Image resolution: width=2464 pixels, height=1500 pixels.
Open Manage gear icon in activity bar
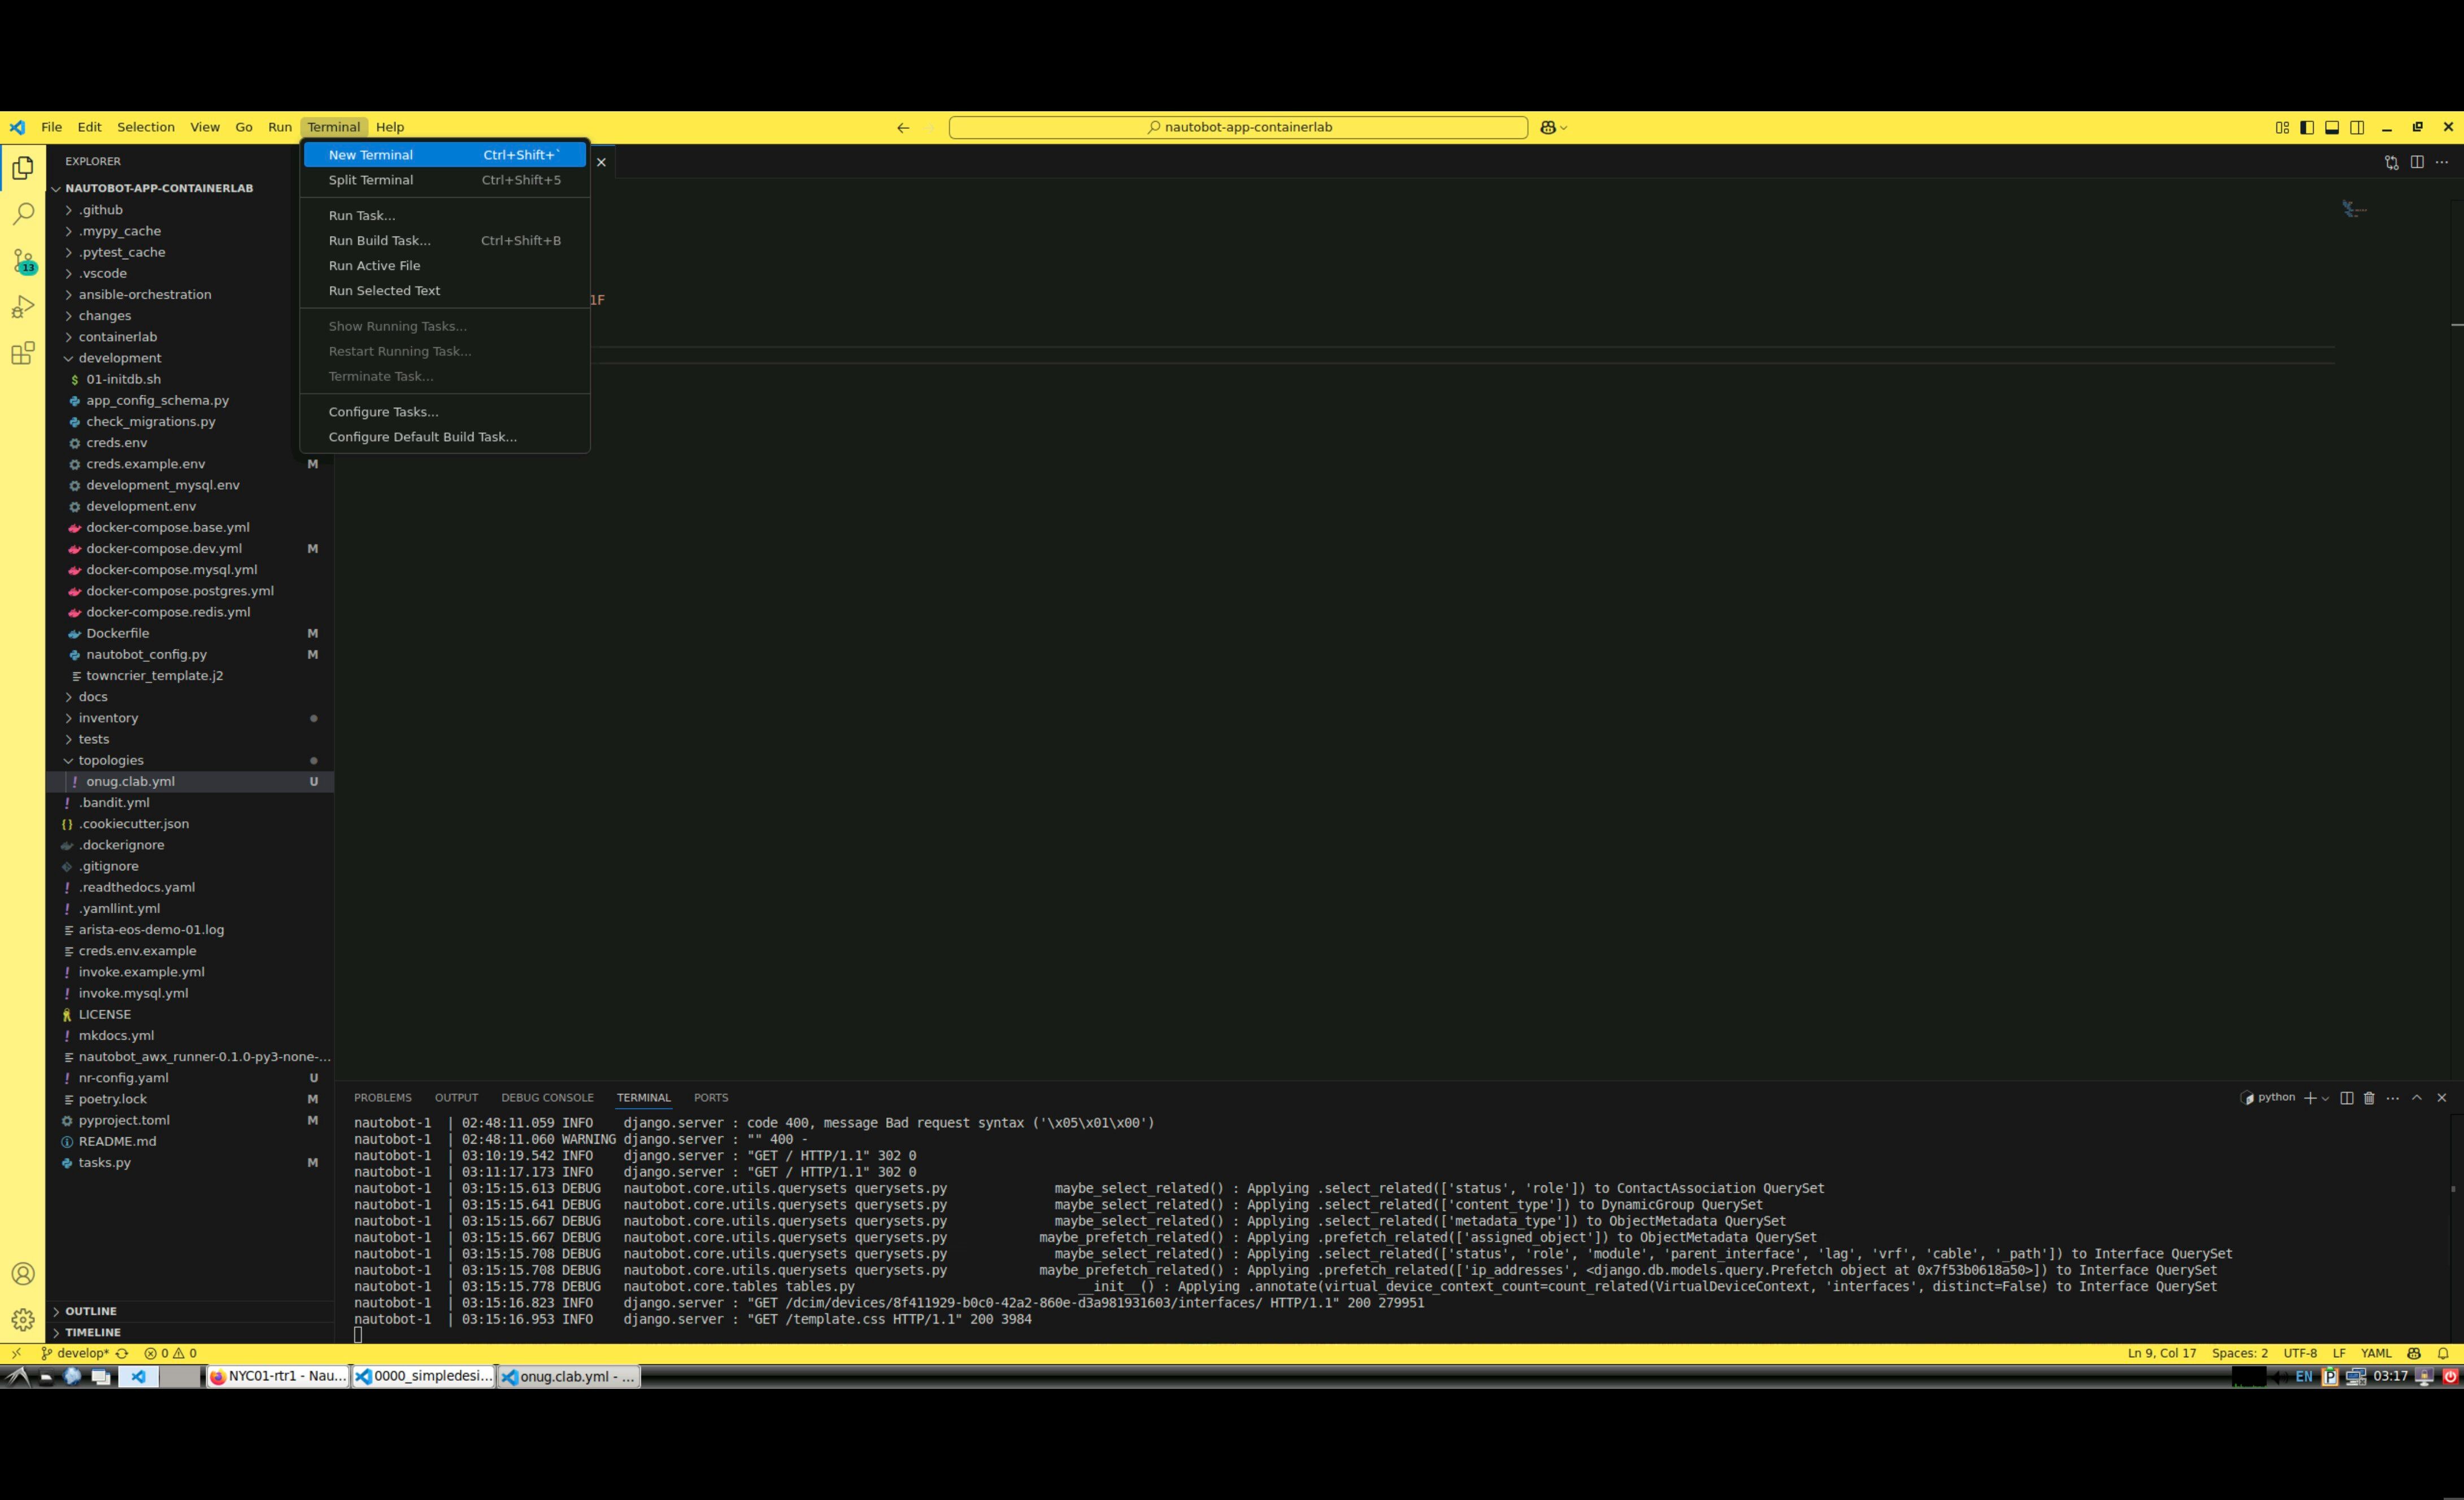pos(23,1319)
